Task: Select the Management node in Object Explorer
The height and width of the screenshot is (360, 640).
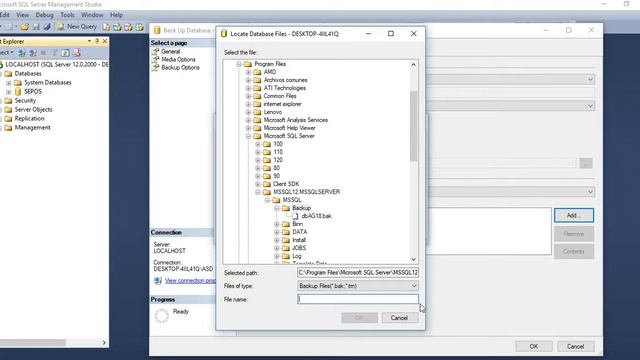Action: pyautogui.click(x=32, y=127)
